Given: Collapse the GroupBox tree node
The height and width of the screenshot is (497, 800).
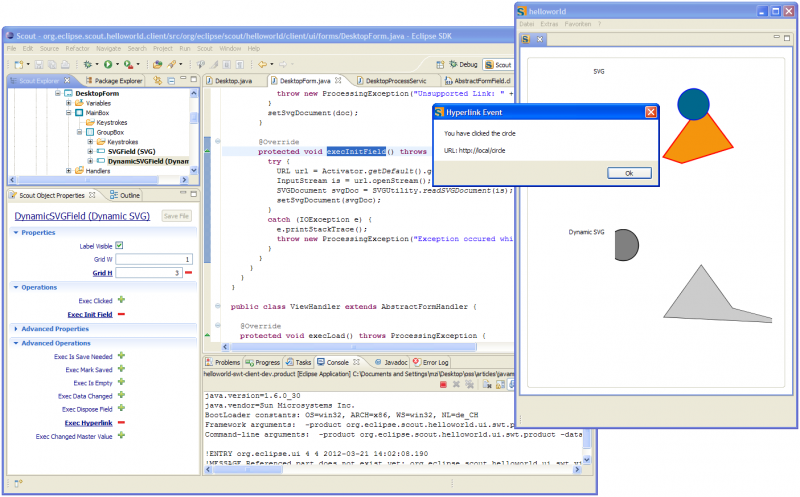Looking at the screenshot, I should [x=80, y=132].
